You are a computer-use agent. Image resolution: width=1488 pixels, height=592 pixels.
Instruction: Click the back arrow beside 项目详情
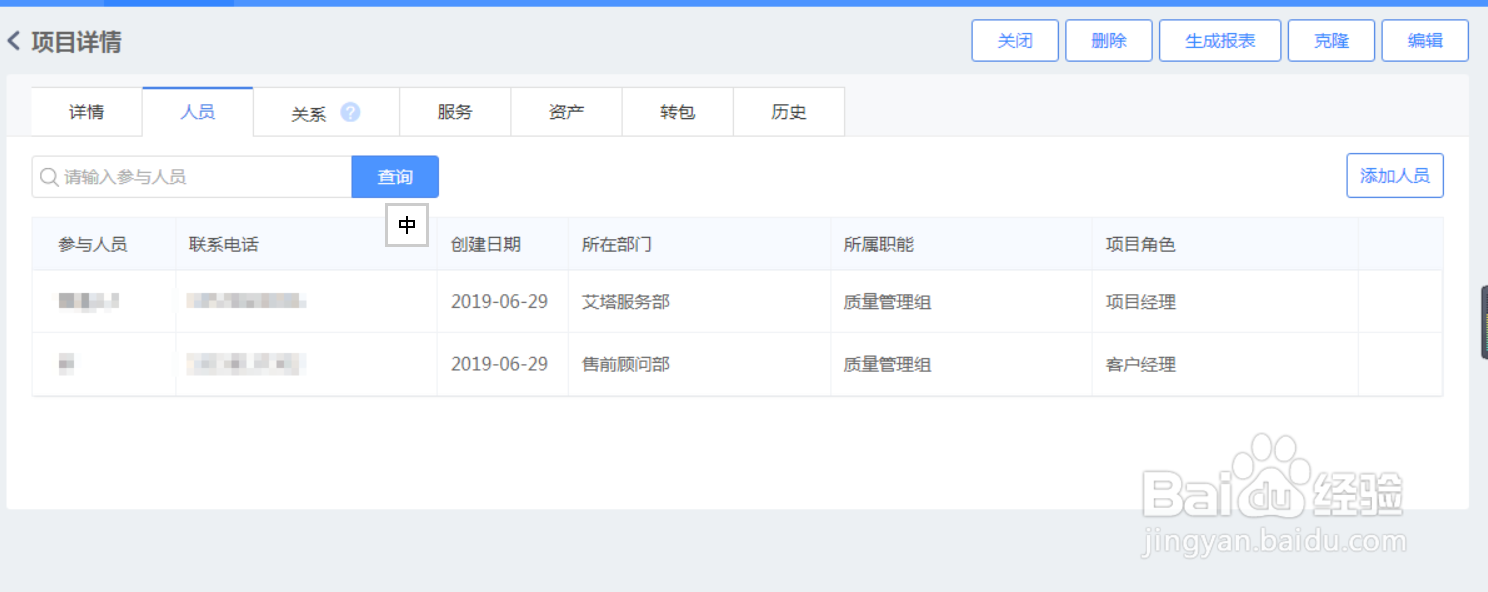pyautogui.click(x=14, y=41)
